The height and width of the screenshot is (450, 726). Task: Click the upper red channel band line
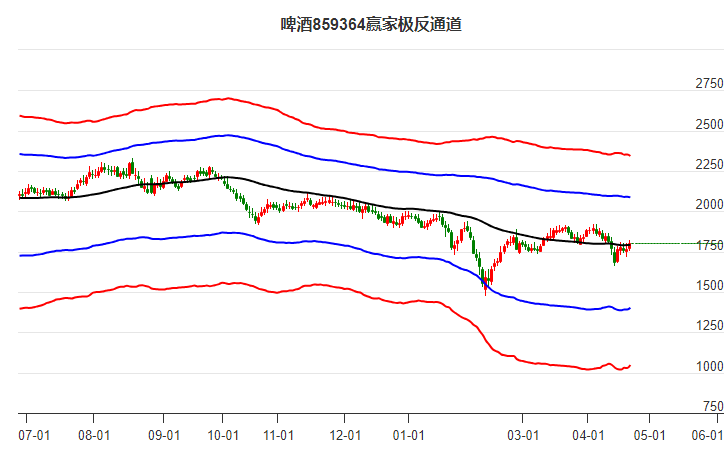(x=324, y=127)
